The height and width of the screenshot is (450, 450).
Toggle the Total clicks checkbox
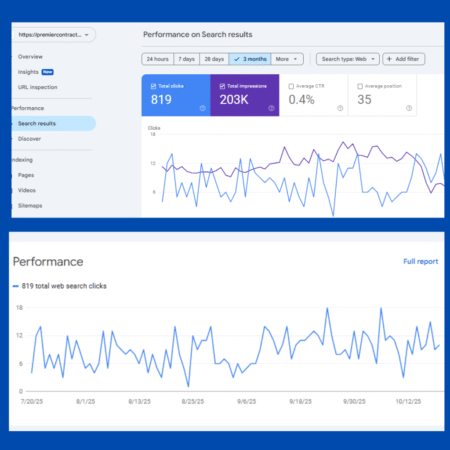coord(153,86)
